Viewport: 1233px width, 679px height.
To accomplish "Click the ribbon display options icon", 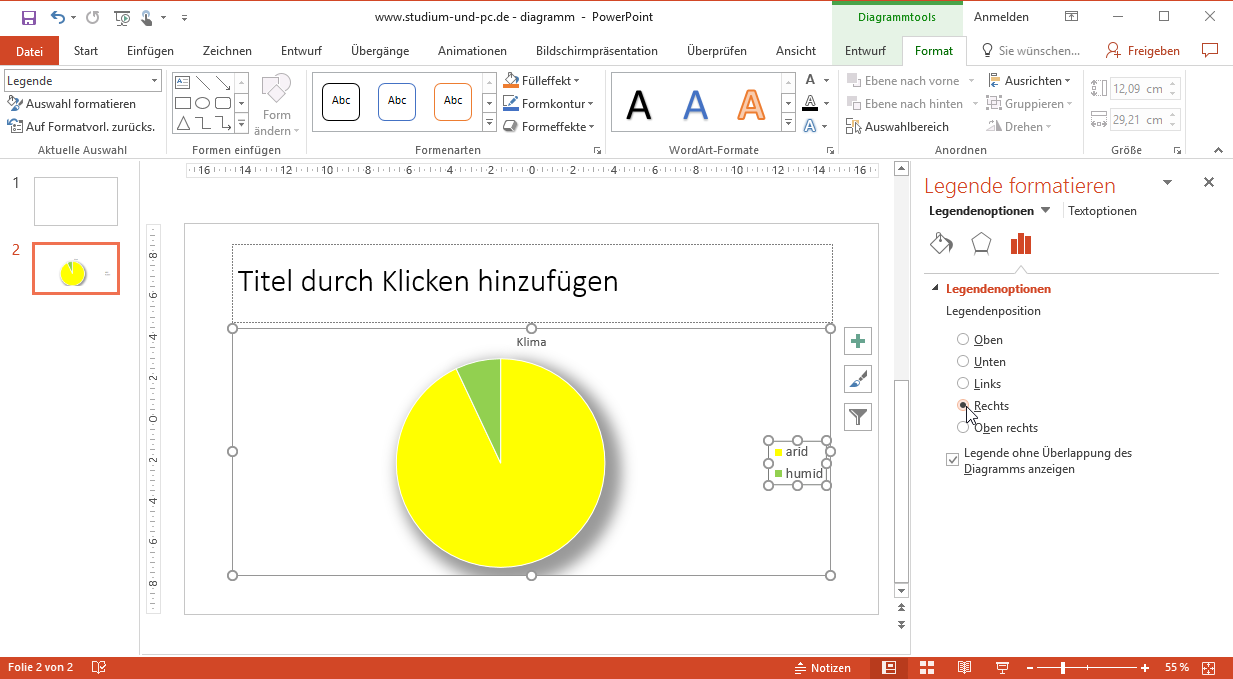I will 1071,17.
